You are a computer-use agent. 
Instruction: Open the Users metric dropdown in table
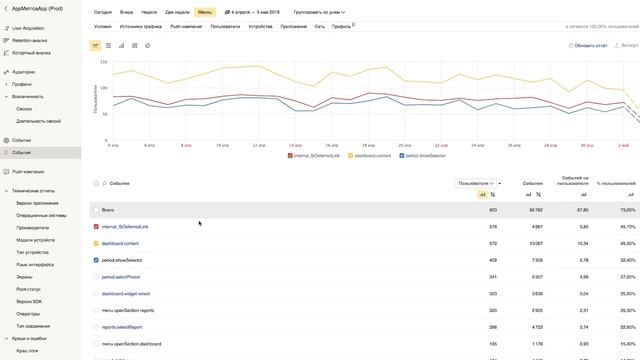point(475,183)
